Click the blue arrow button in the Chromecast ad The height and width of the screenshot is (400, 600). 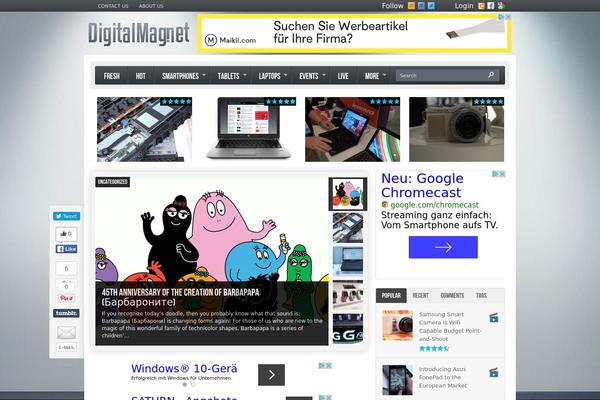443,247
